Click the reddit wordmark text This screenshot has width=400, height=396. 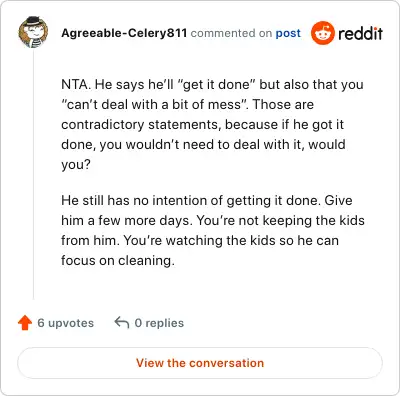click(x=360, y=34)
